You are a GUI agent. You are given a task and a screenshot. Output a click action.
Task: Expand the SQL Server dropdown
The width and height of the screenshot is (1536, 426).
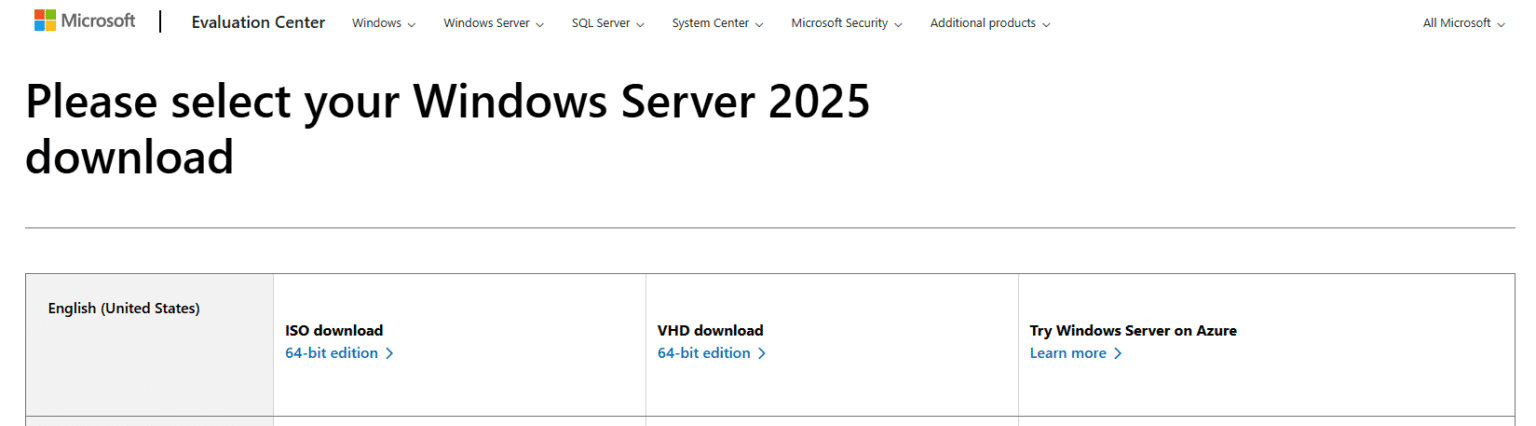coord(607,23)
